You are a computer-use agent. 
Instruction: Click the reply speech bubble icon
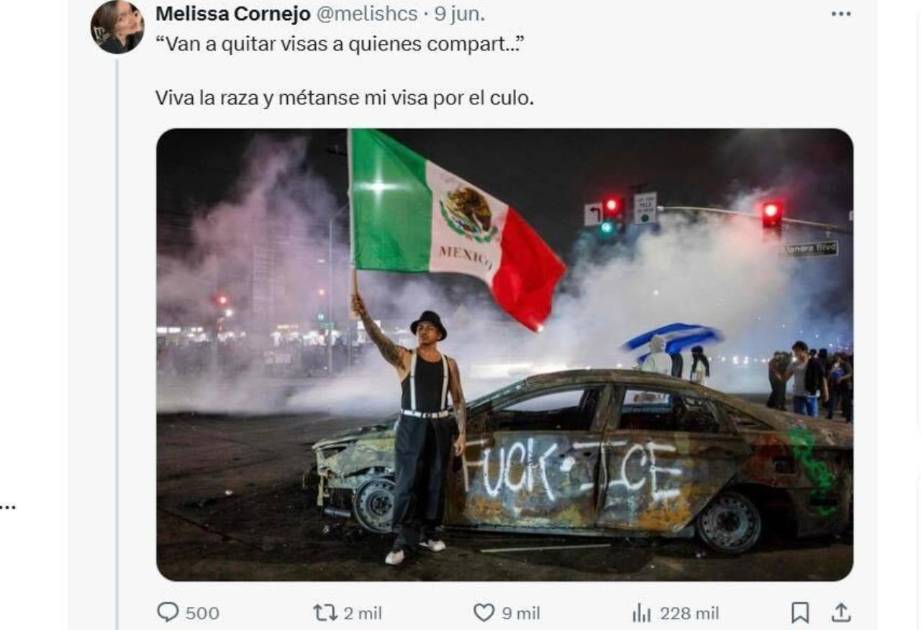pos(167,612)
